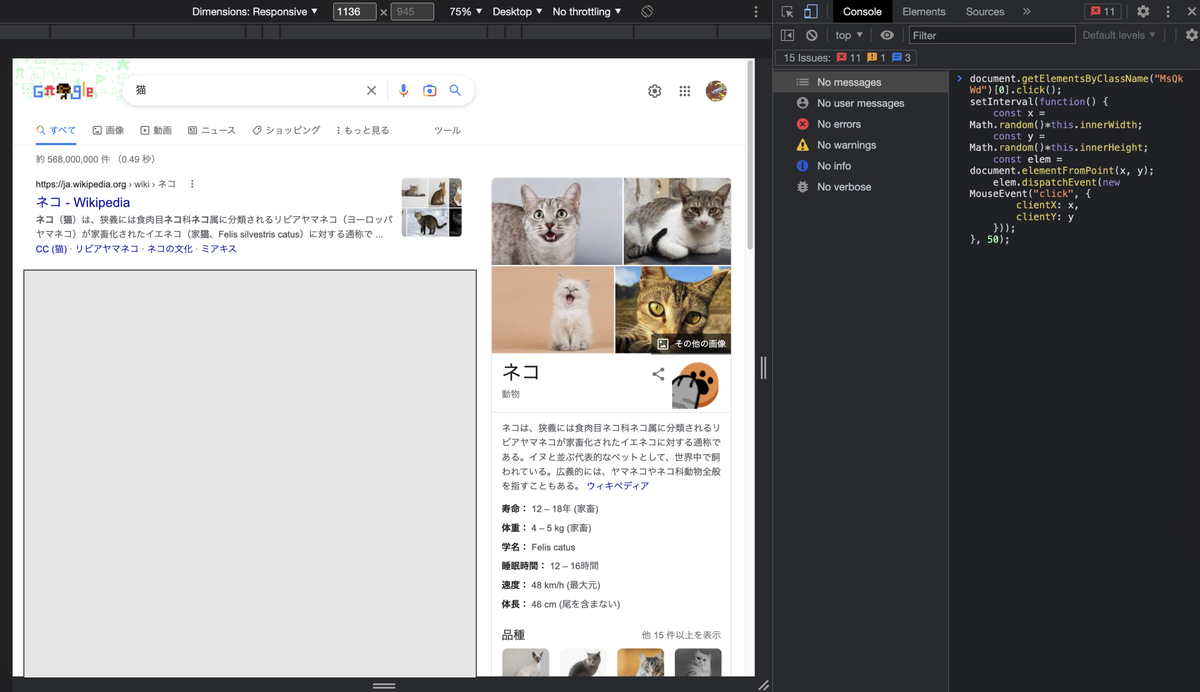Image resolution: width=1200 pixels, height=692 pixels.
Task: Open device toolbar three-dot options
Action: [755, 12]
